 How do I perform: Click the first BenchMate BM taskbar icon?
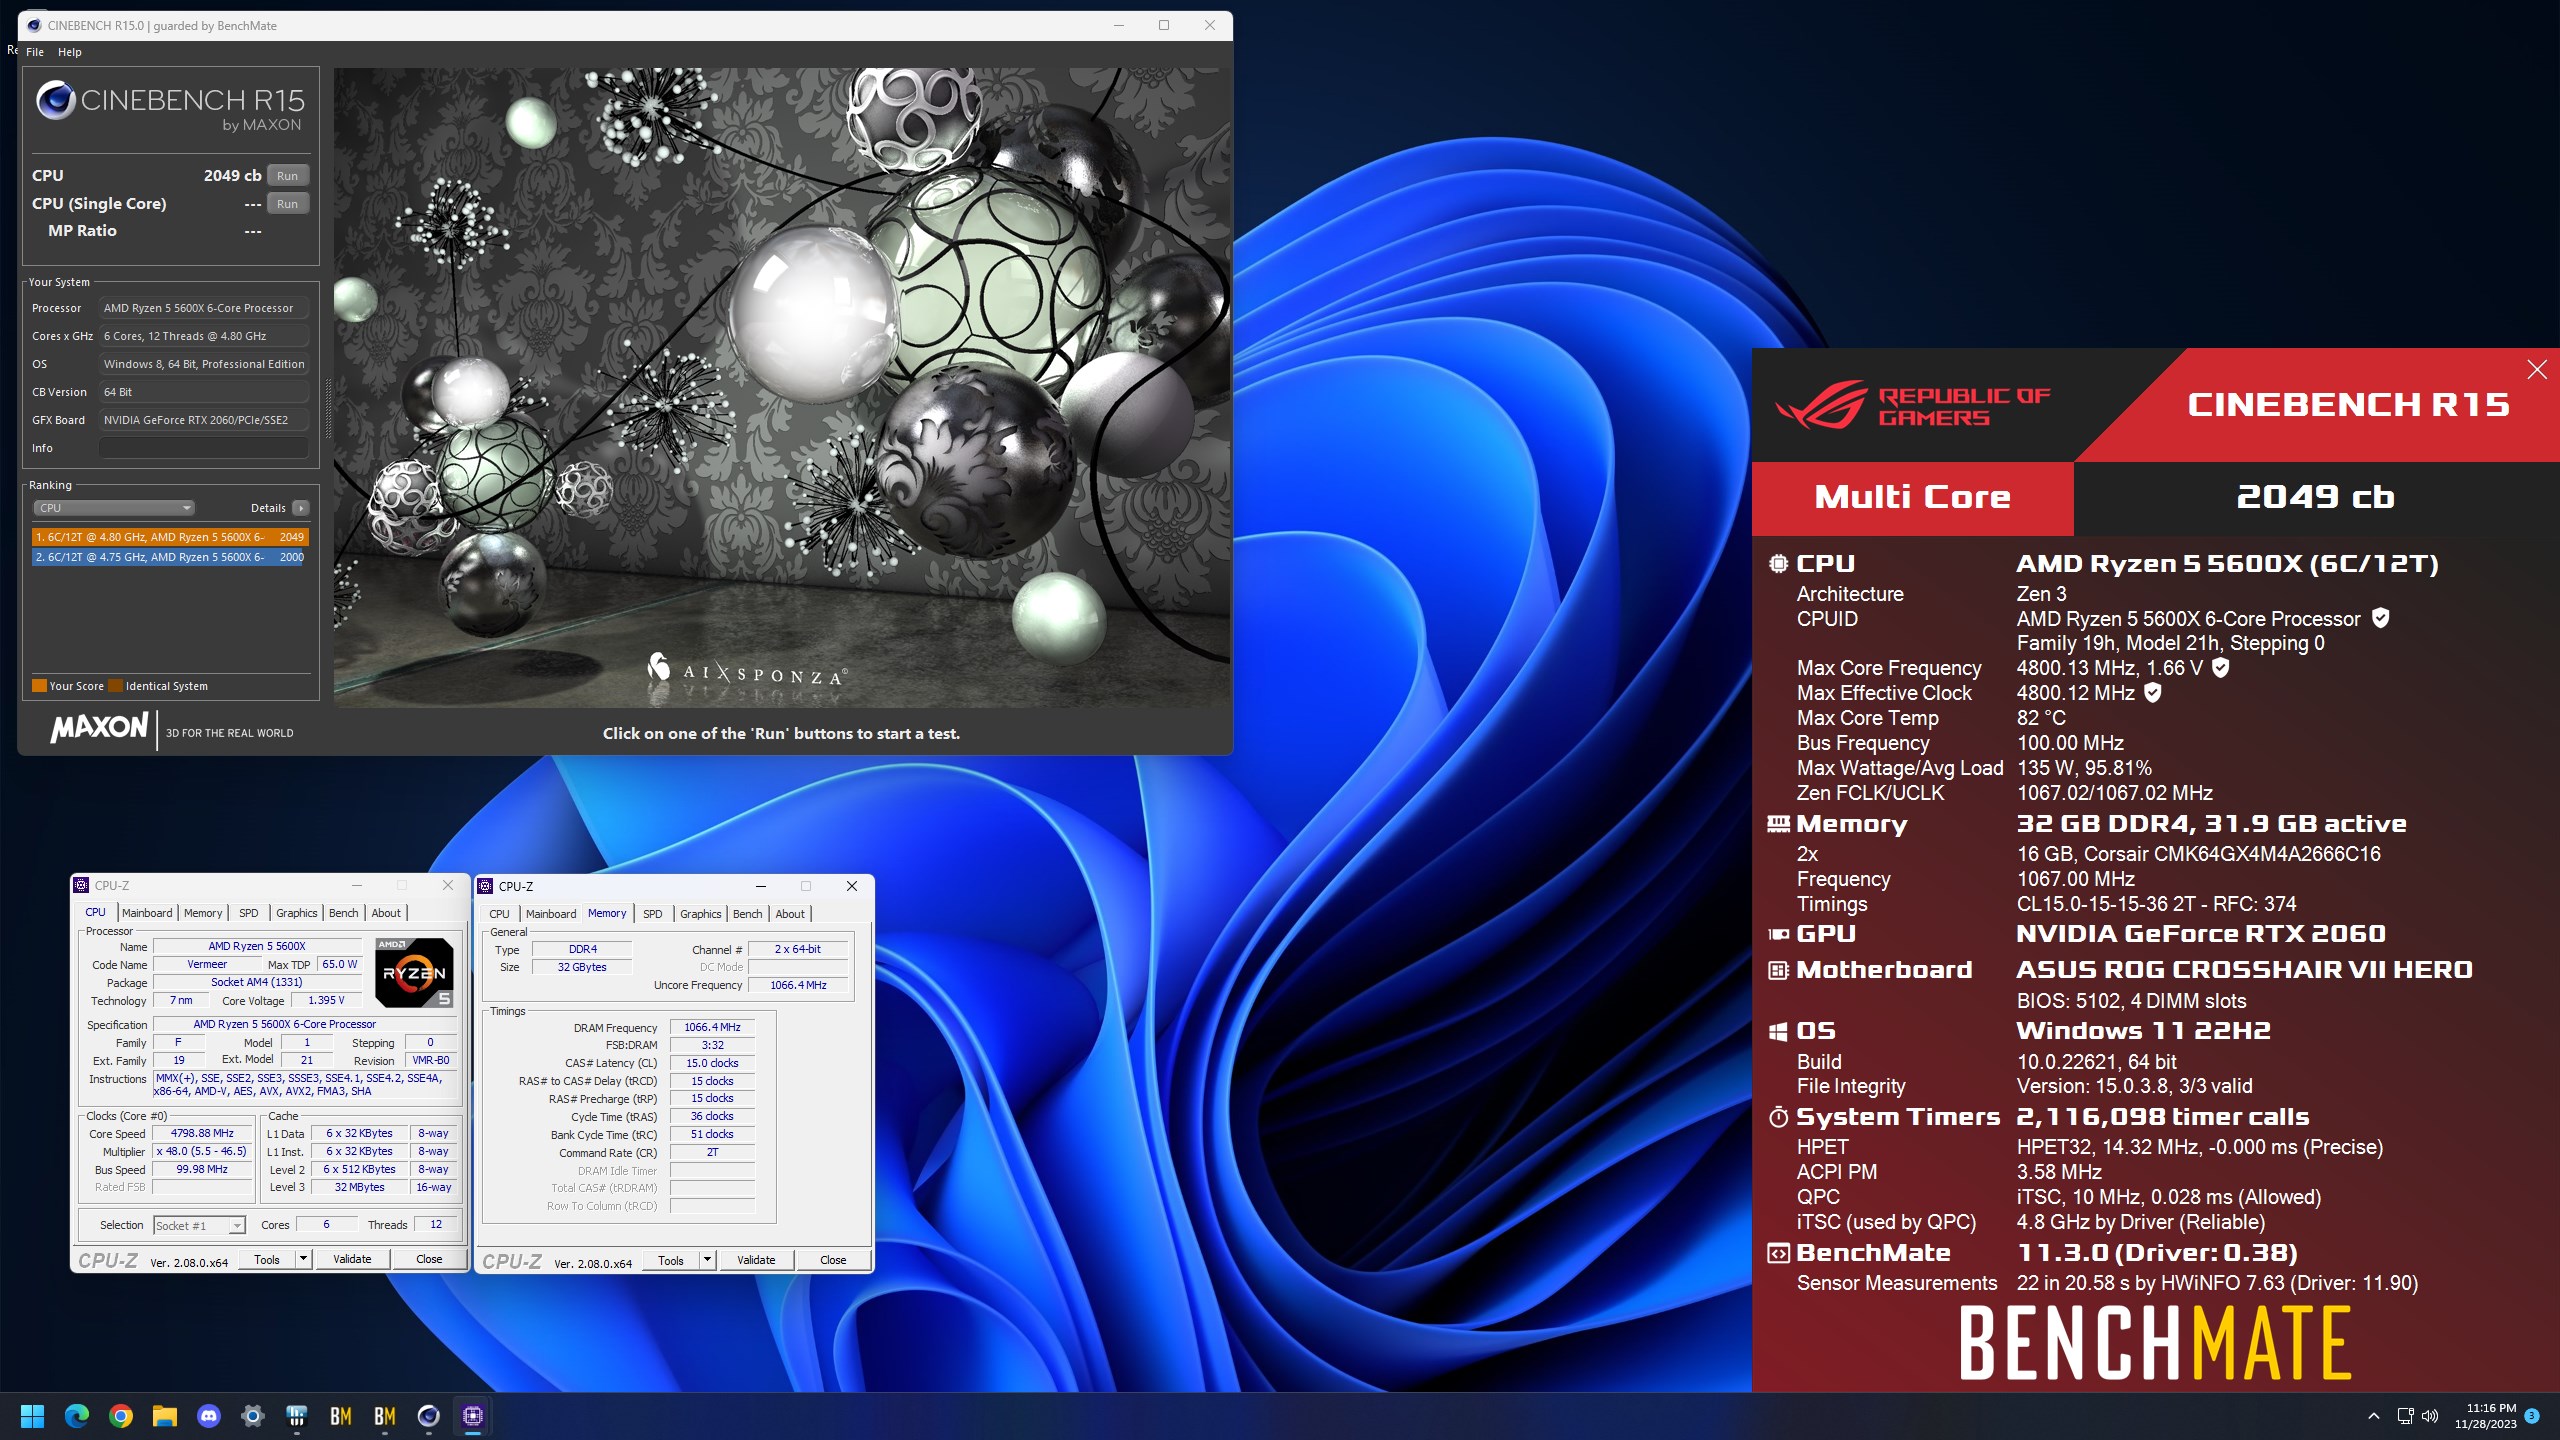[x=340, y=1416]
